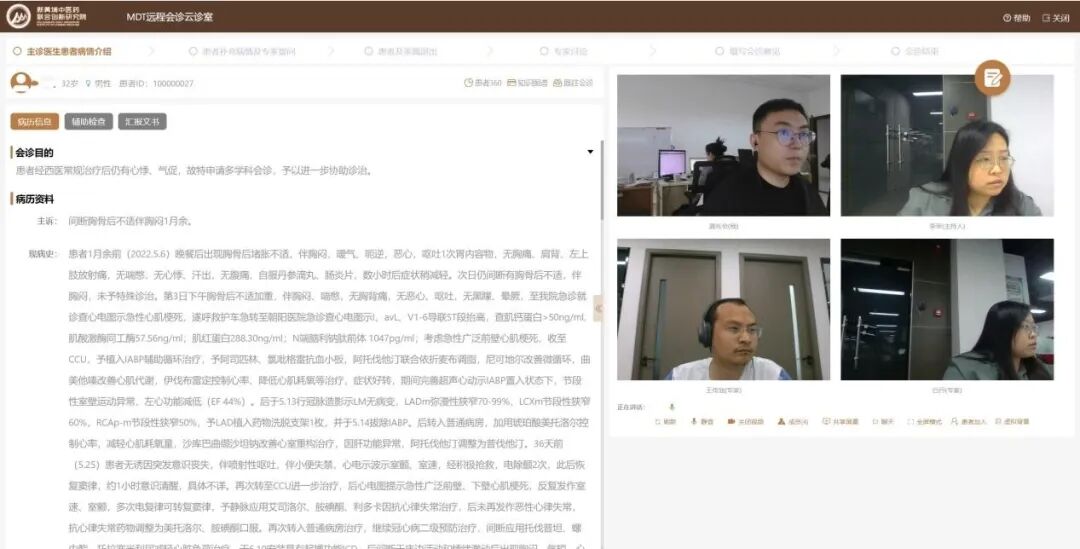
Task: Open 既往会诊 past consultations
Action: point(573,83)
